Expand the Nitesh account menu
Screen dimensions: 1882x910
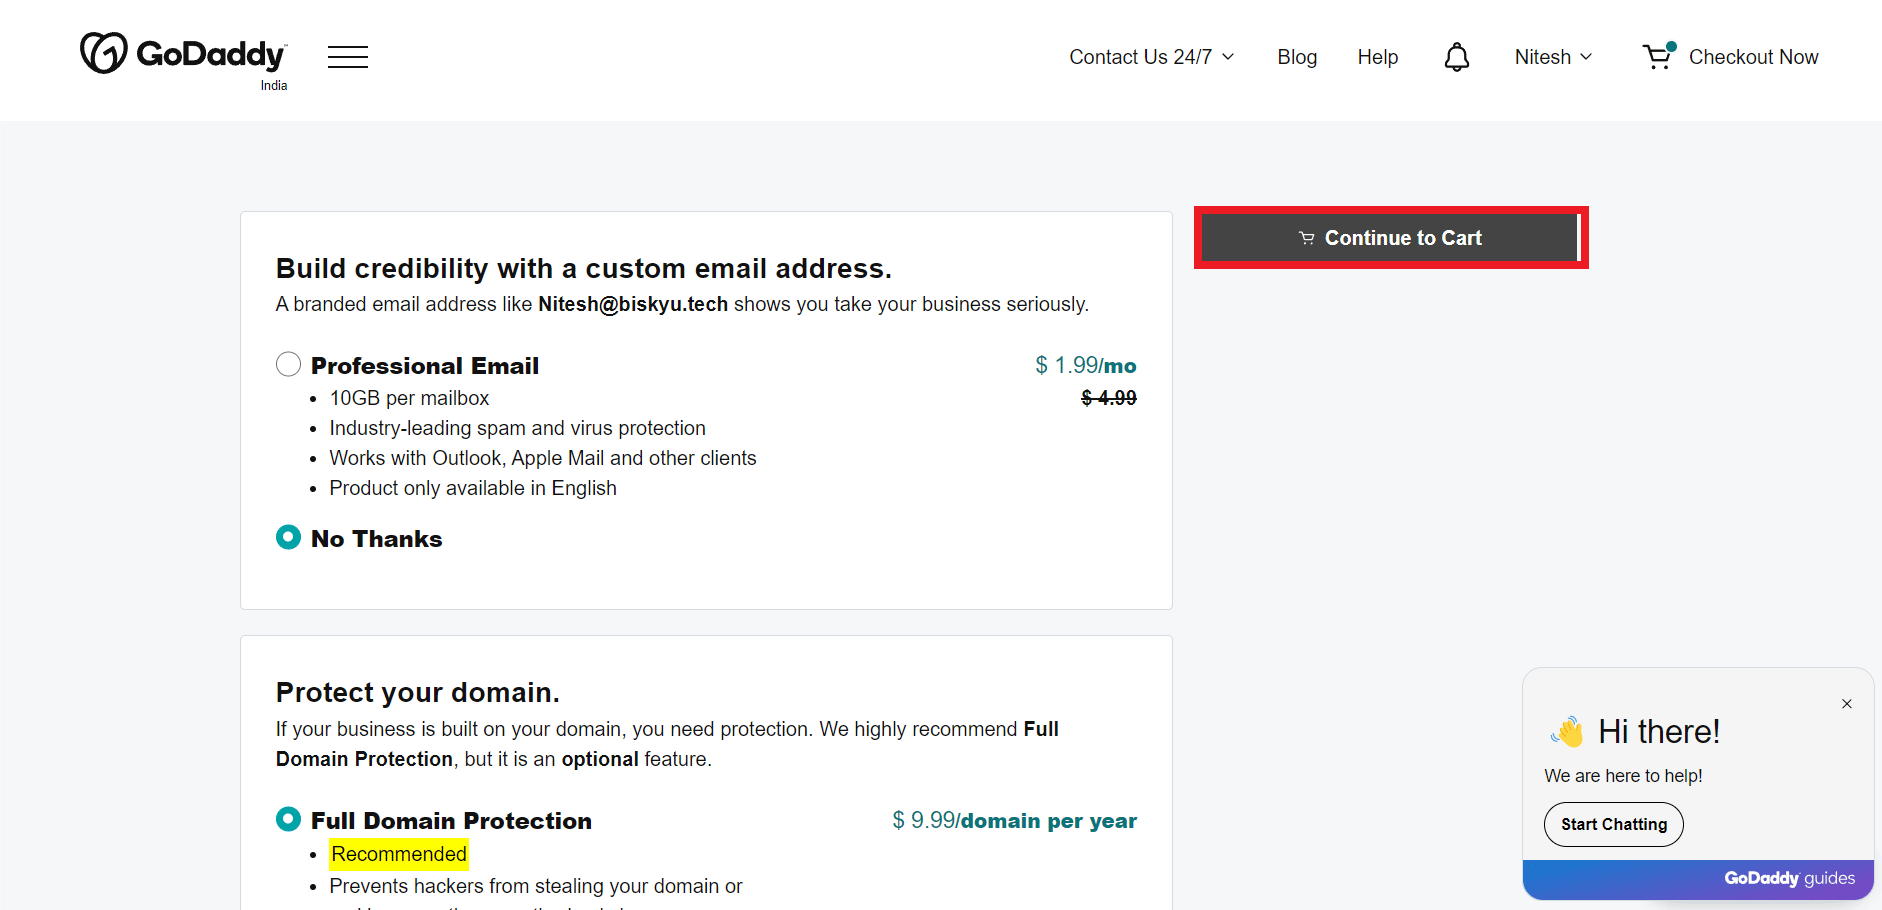pos(1553,57)
